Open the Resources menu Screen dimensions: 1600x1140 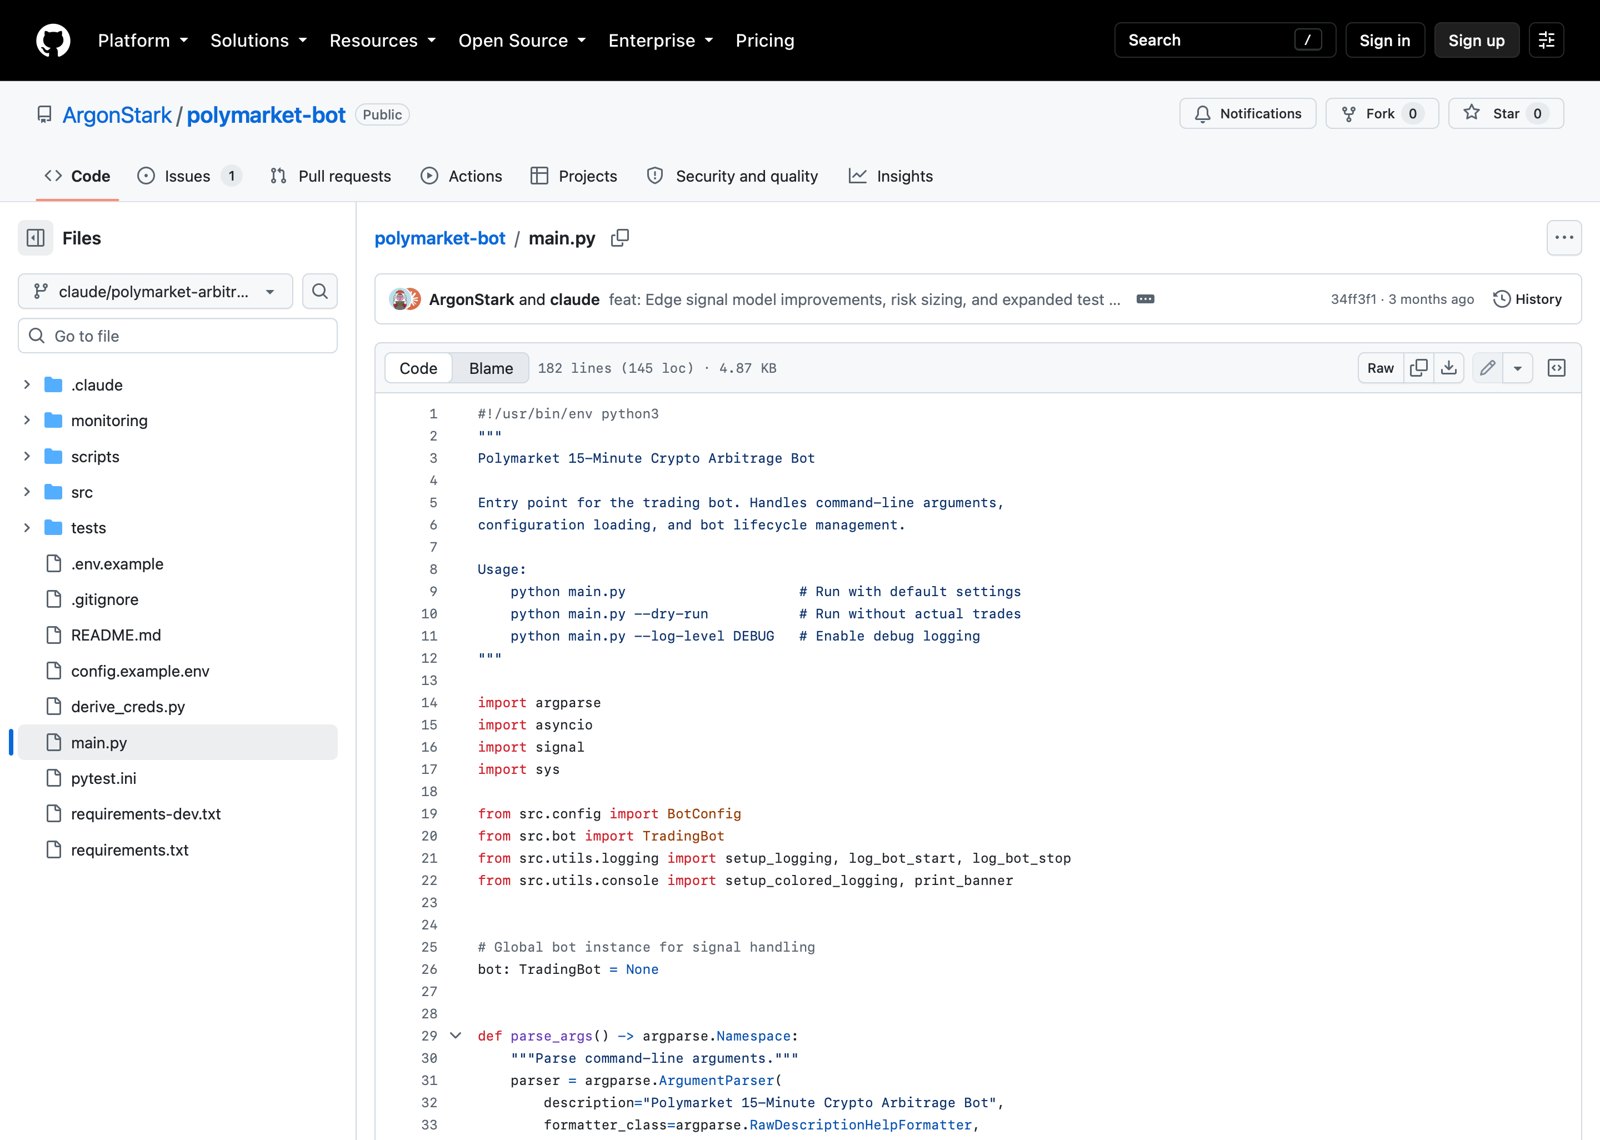coord(383,40)
